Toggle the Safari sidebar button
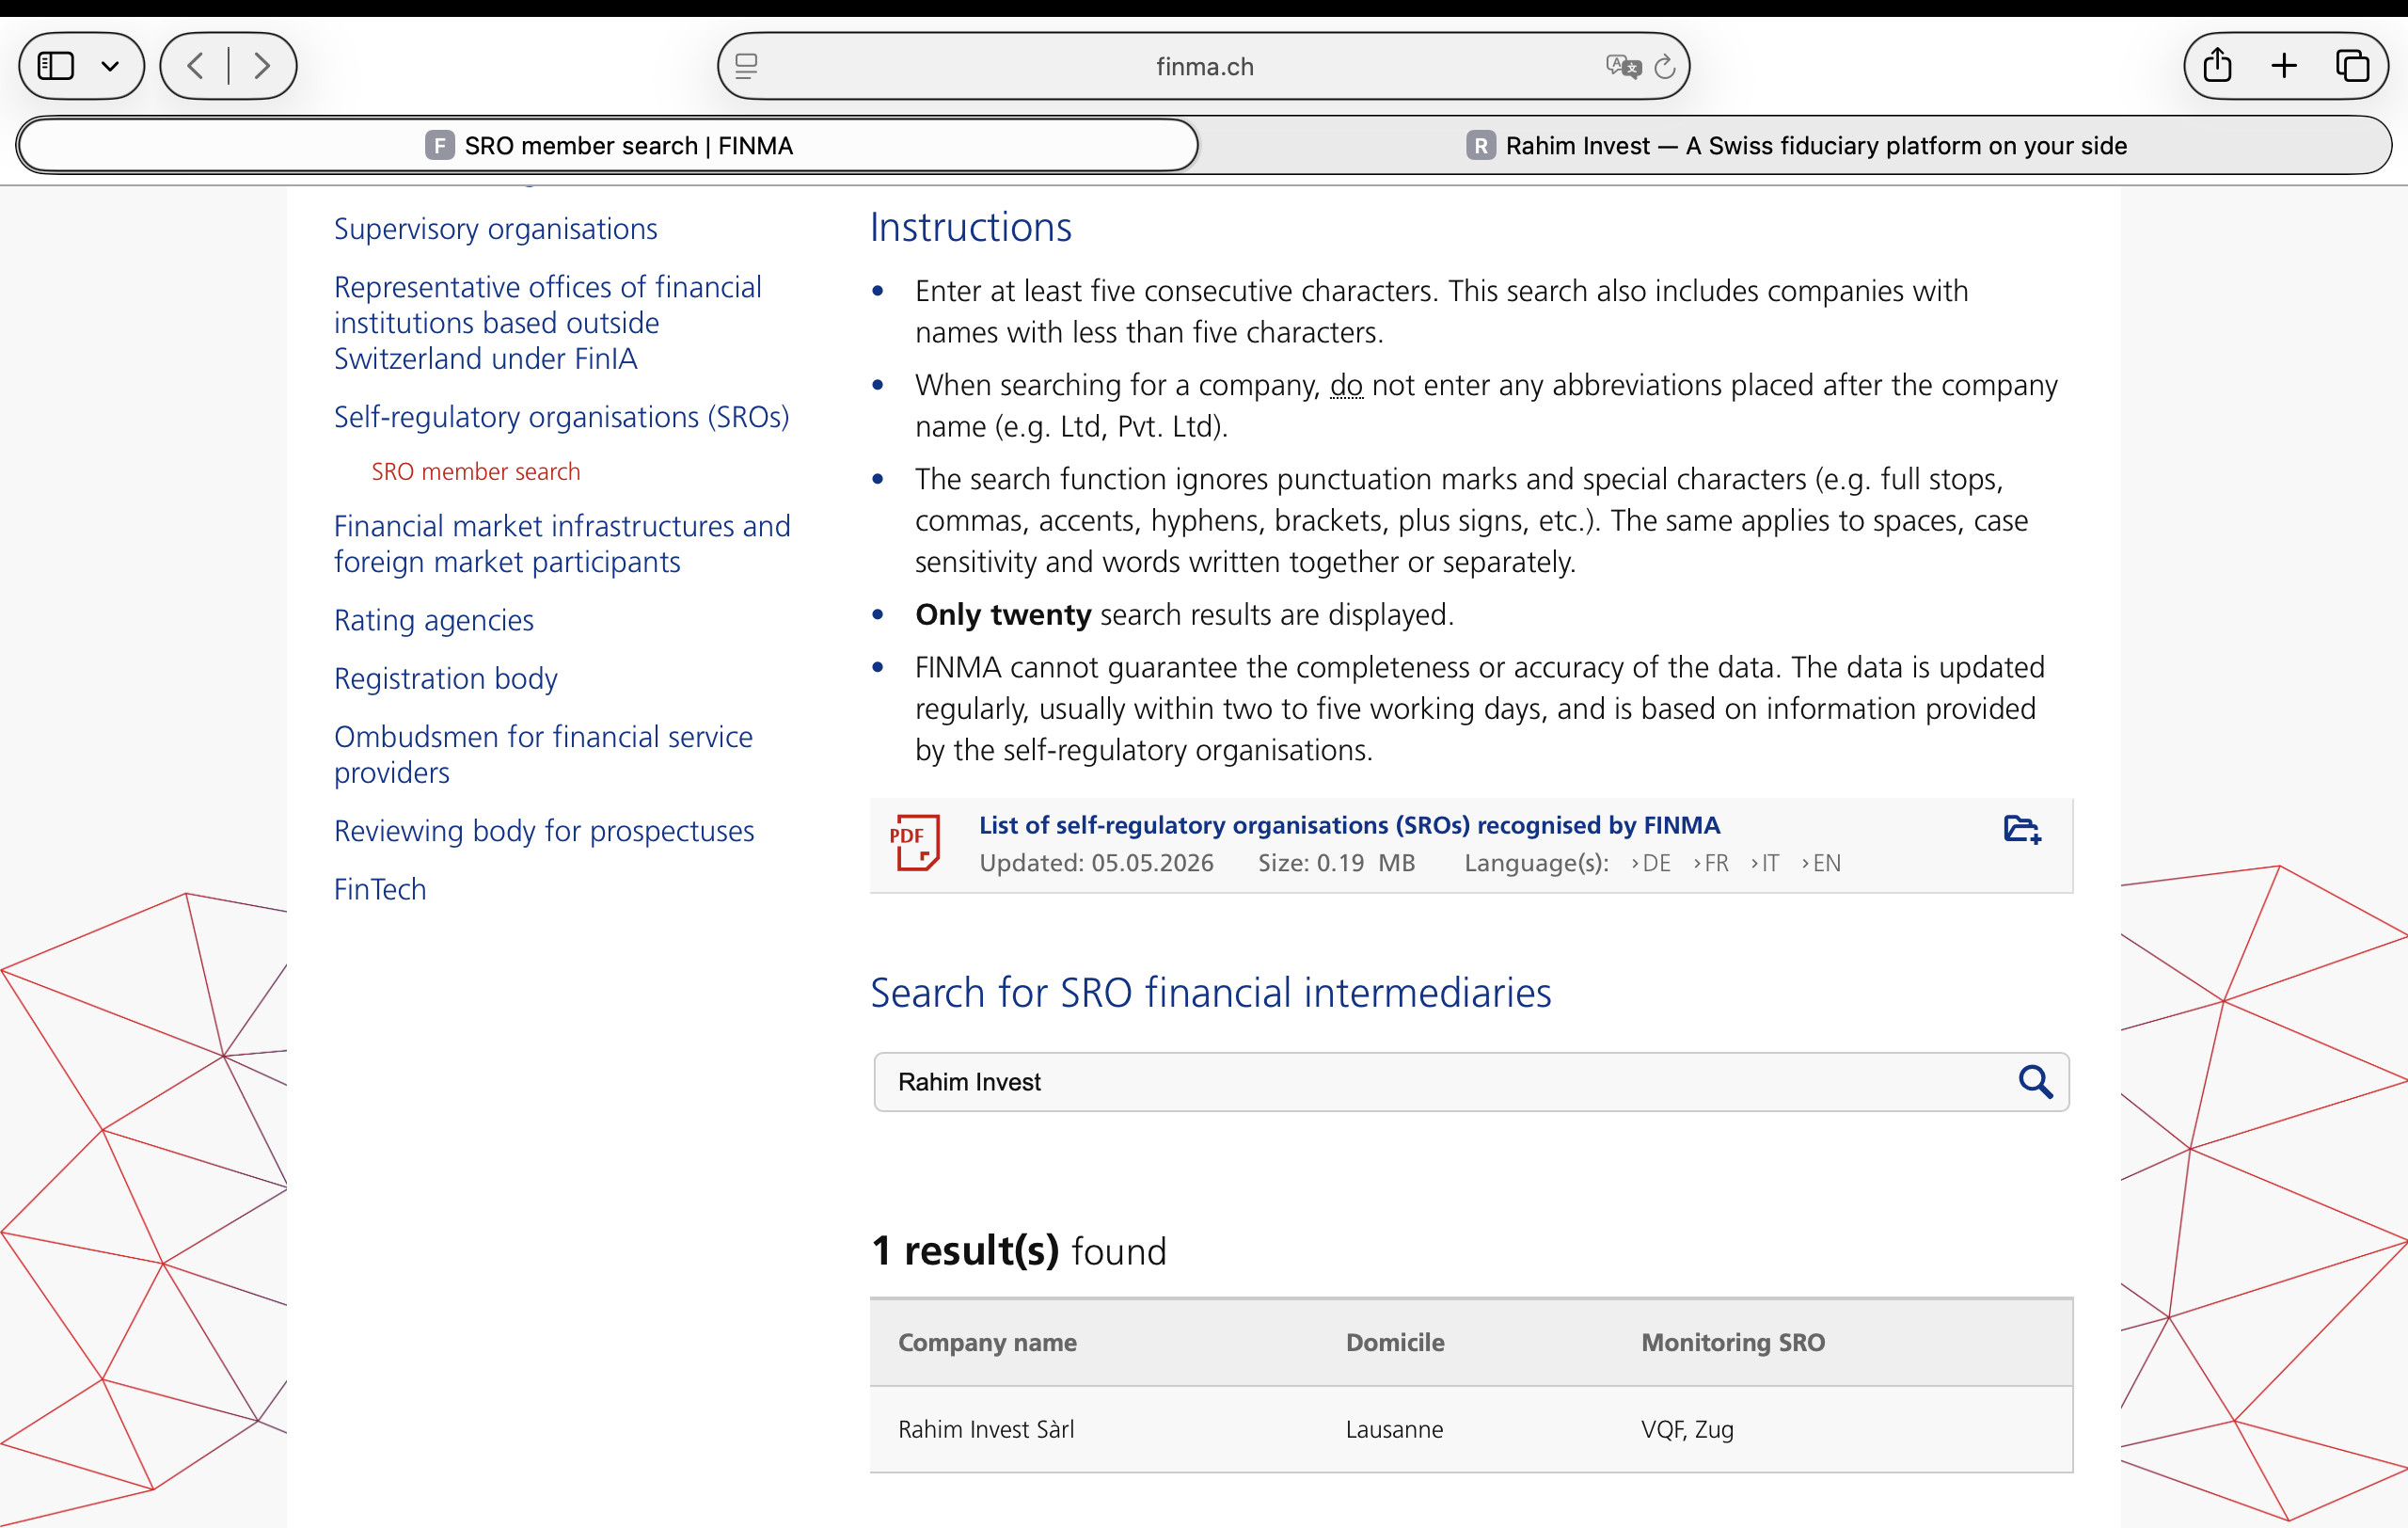 [56, 66]
